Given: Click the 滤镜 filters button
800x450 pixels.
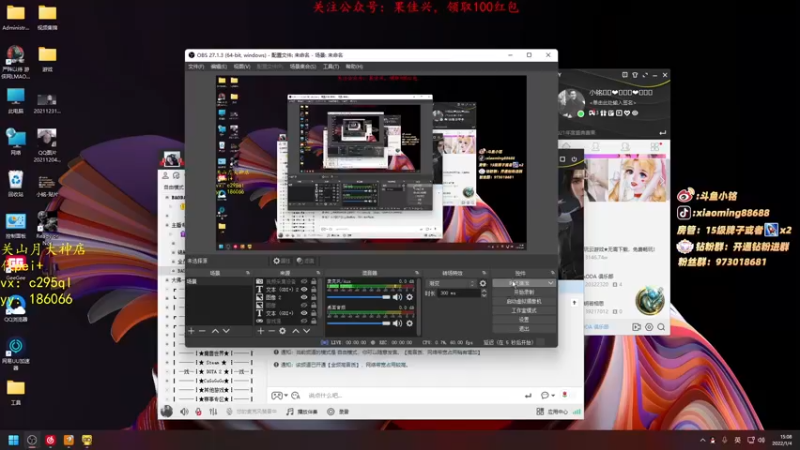Looking at the screenshot, I should pyautogui.click(x=306, y=261).
